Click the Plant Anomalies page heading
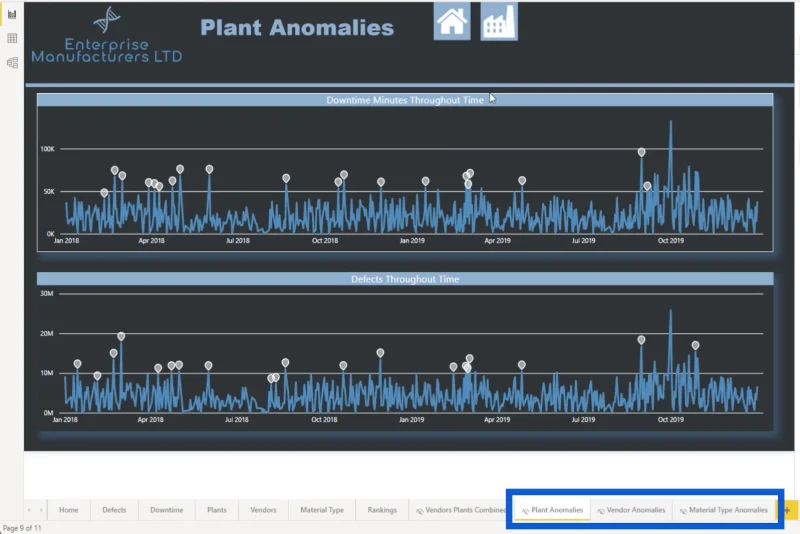 [x=297, y=28]
